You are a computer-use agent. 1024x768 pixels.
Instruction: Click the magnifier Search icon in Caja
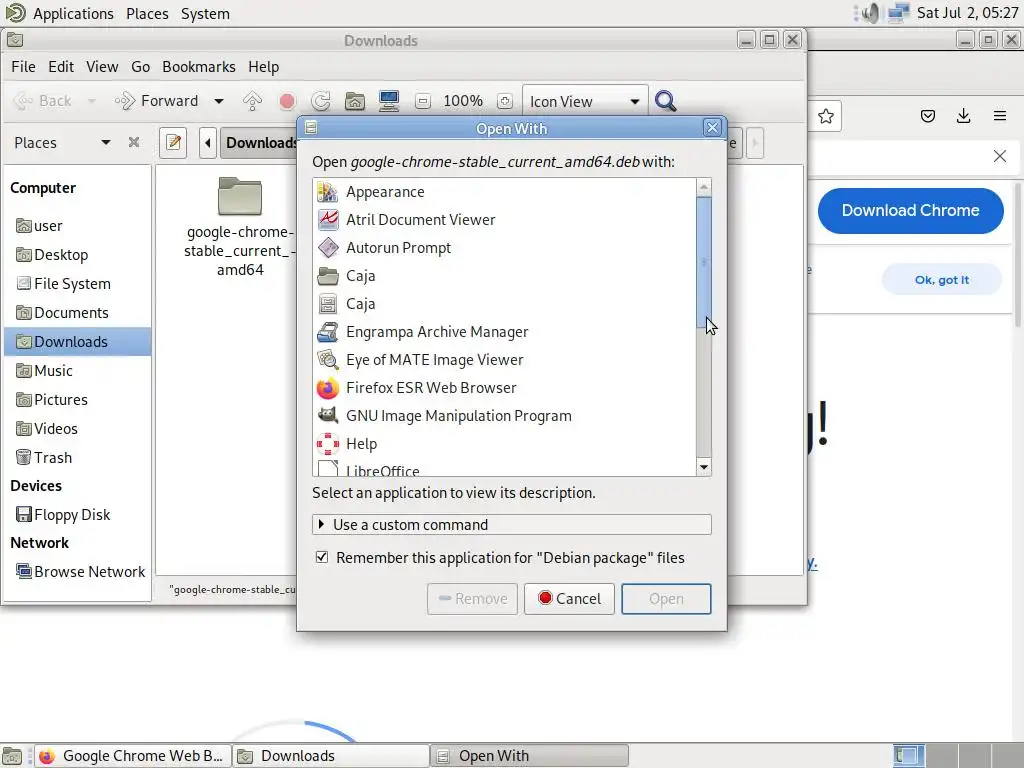(665, 101)
